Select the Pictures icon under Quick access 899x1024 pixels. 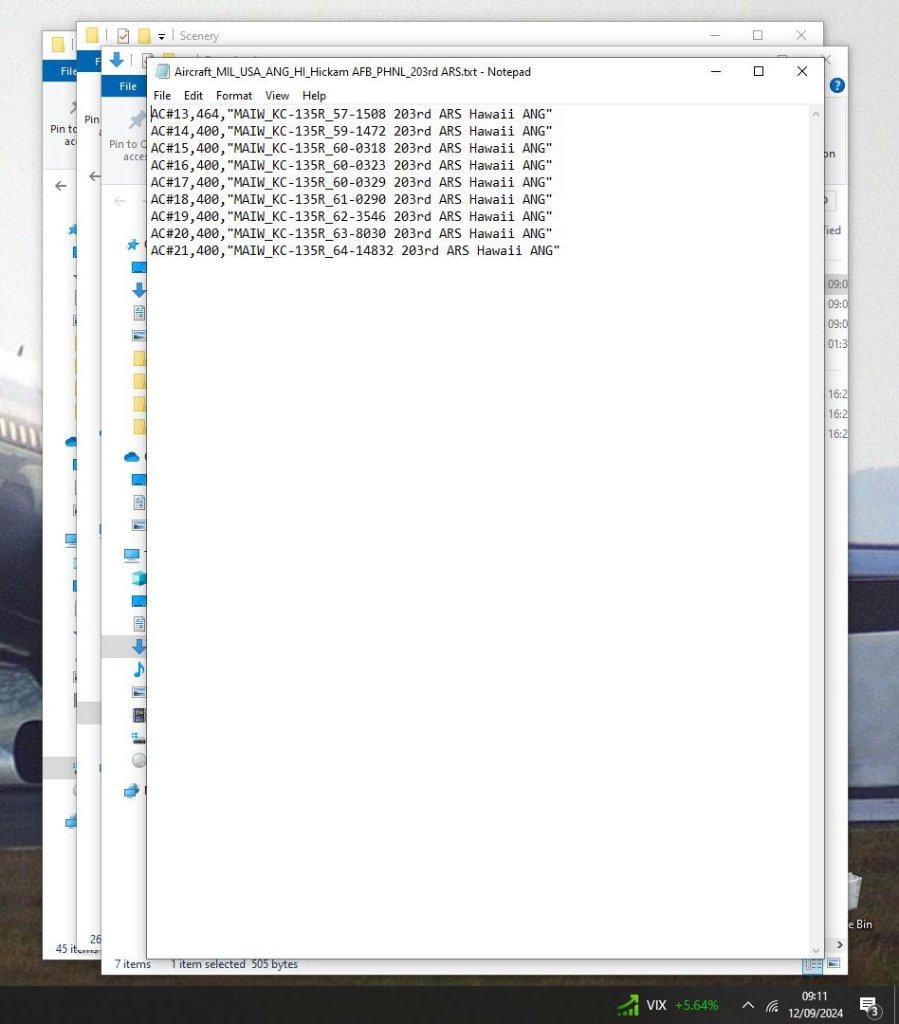[x=139, y=336]
